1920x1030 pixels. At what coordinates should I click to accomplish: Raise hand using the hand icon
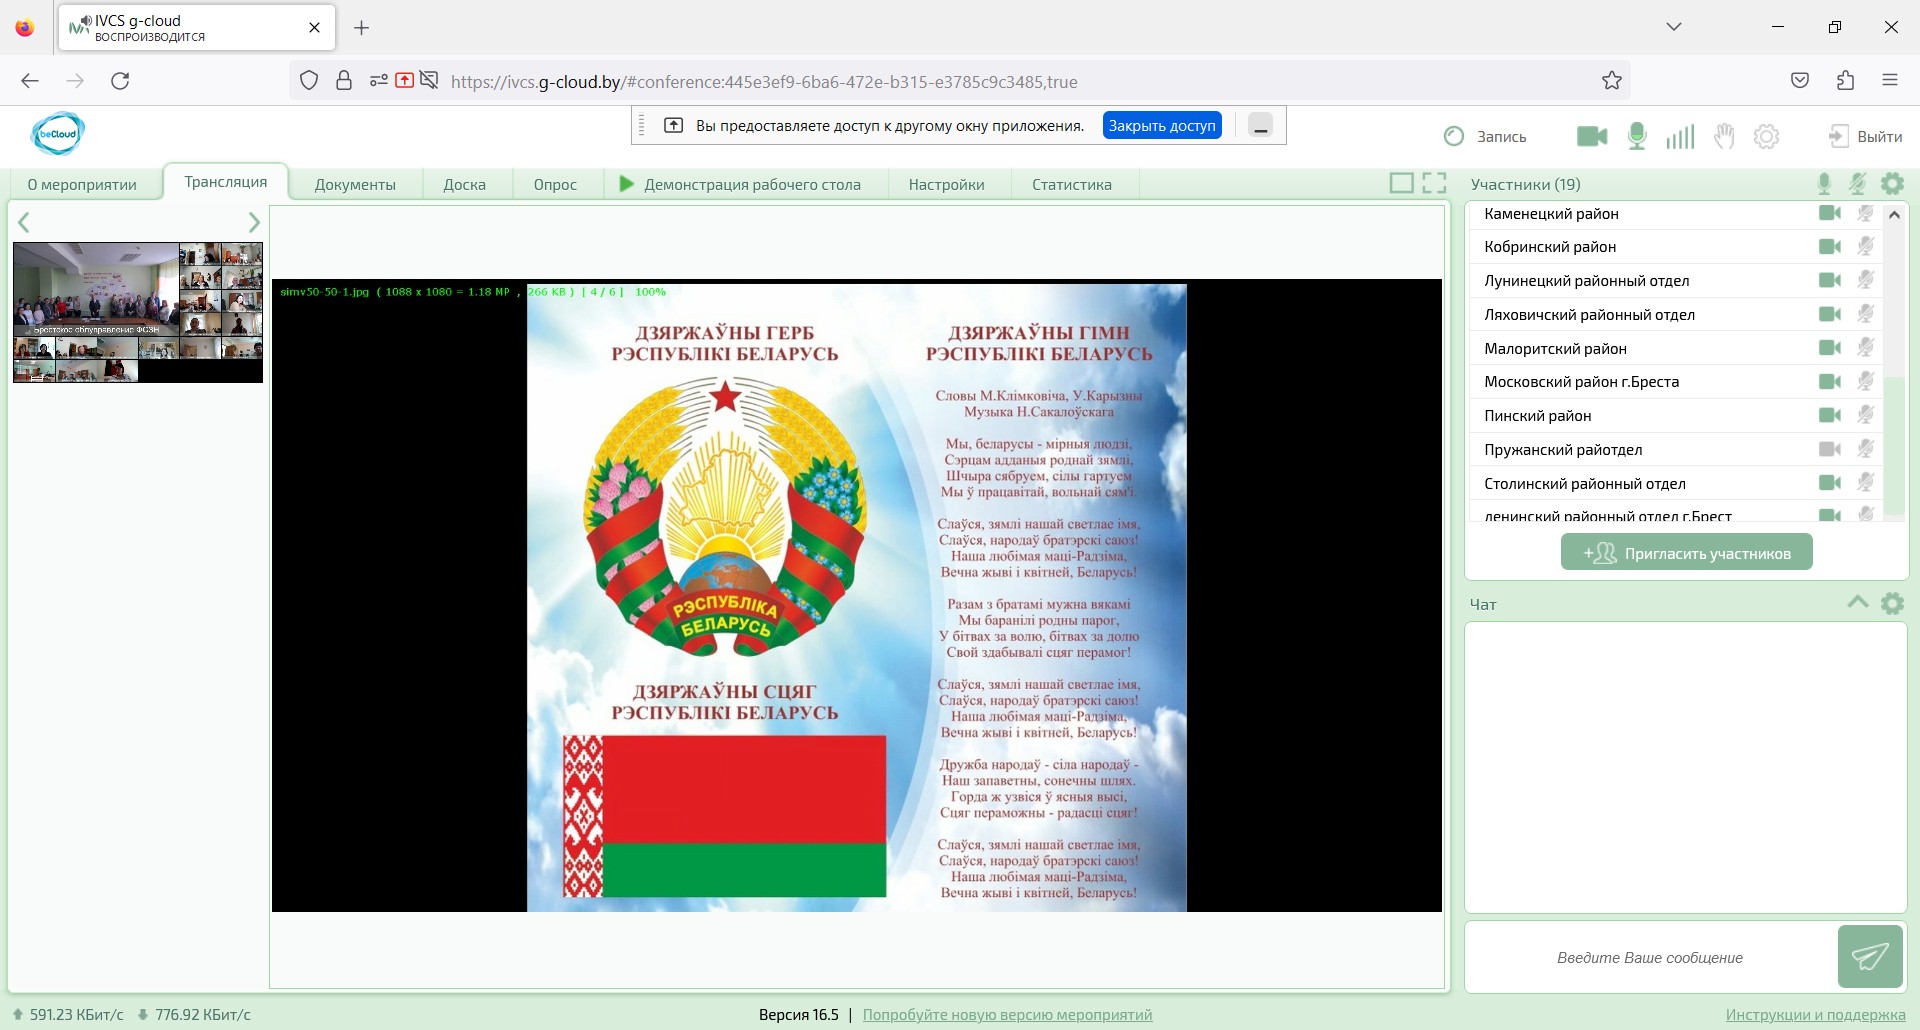point(1724,136)
